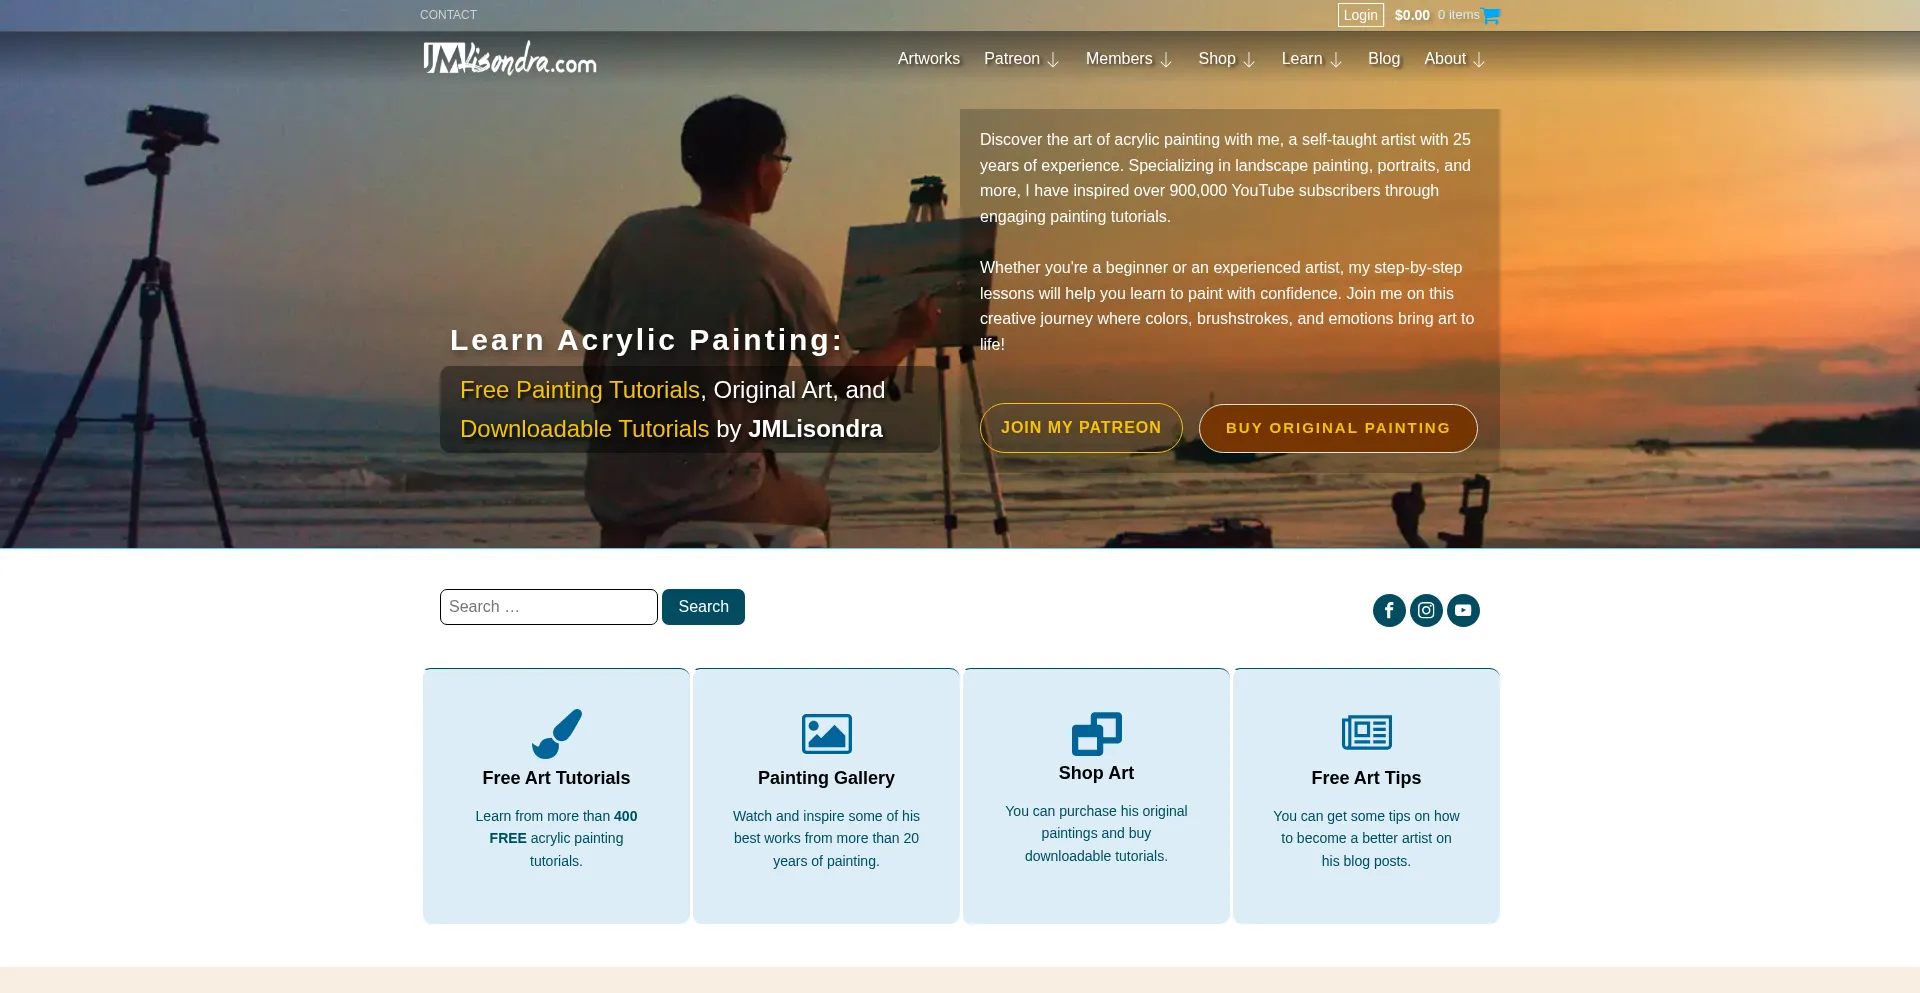Click the text 'You can get some tips on how'

pyautogui.click(x=1366, y=816)
